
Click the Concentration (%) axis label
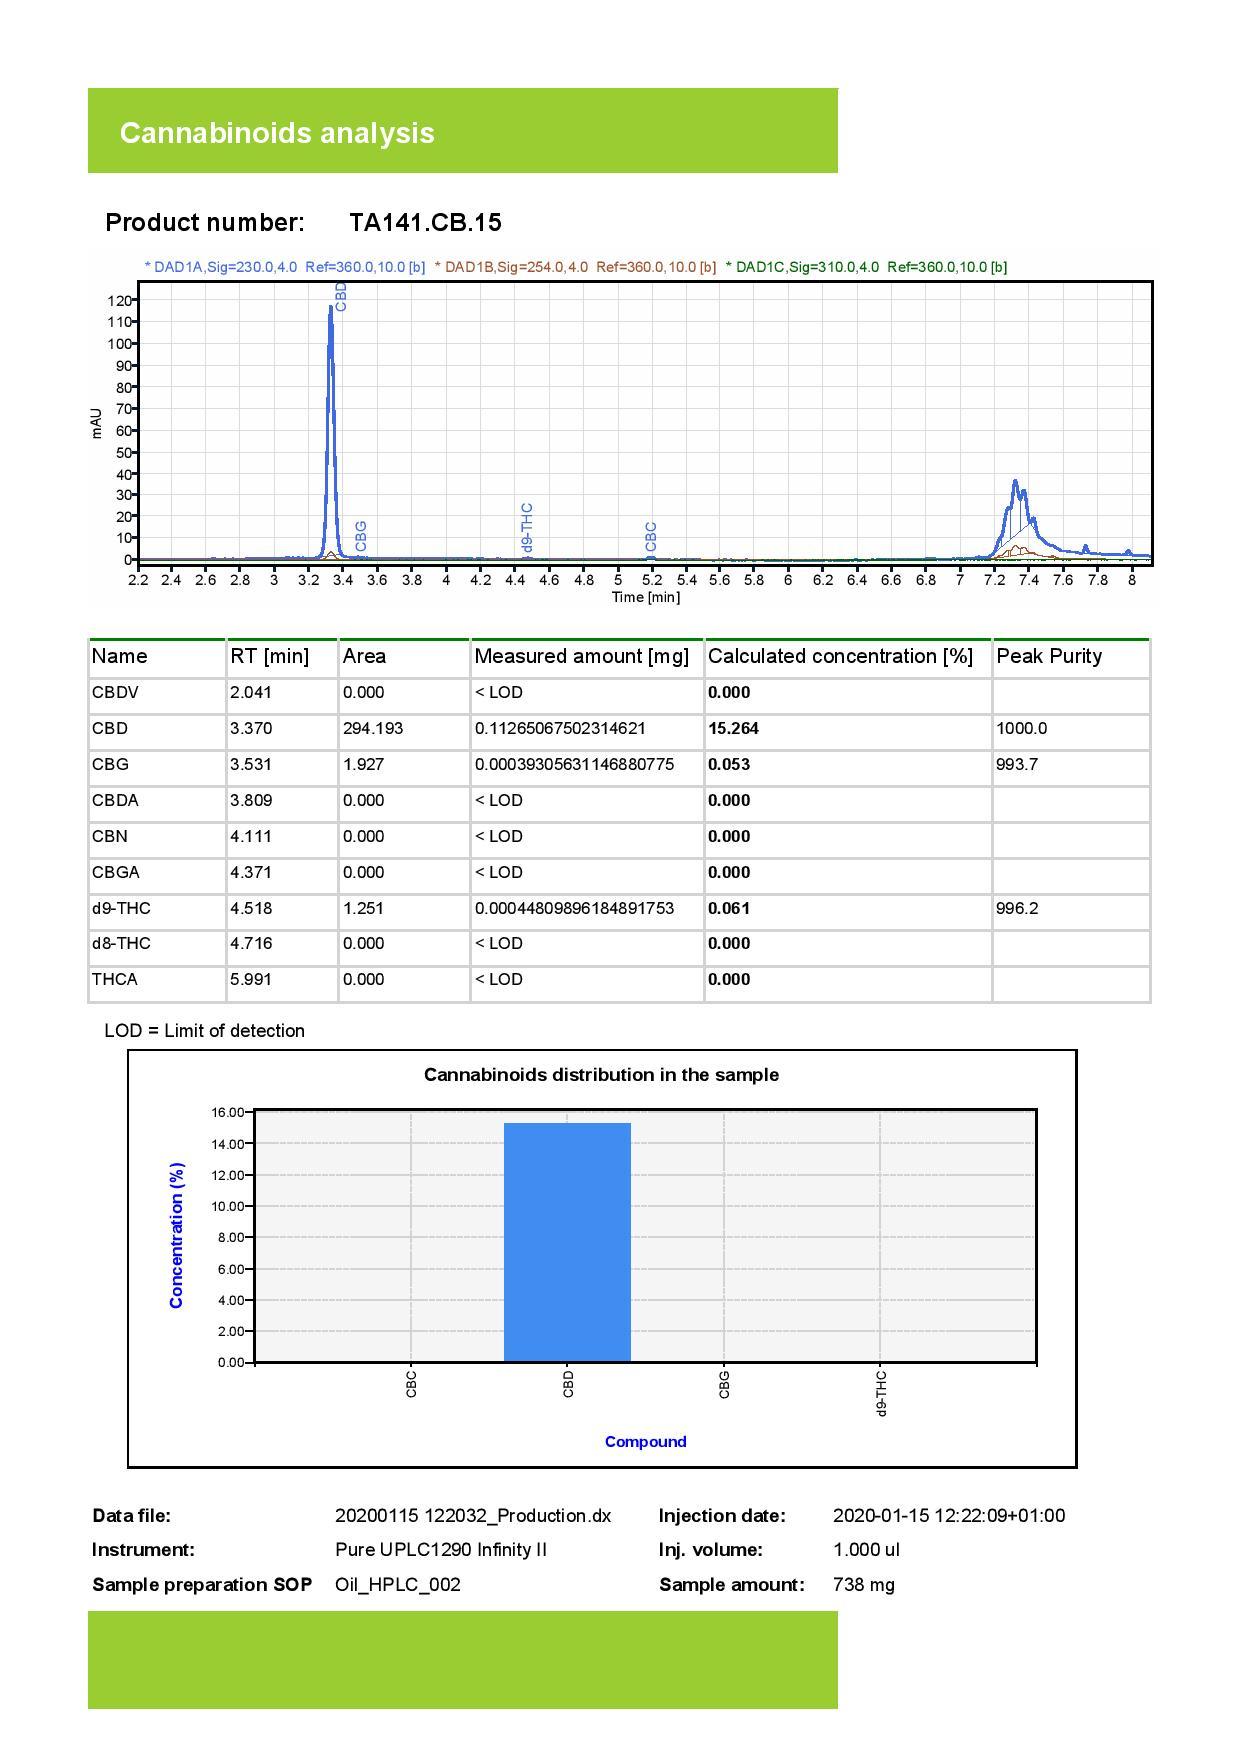pyautogui.click(x=177, y=1236)
